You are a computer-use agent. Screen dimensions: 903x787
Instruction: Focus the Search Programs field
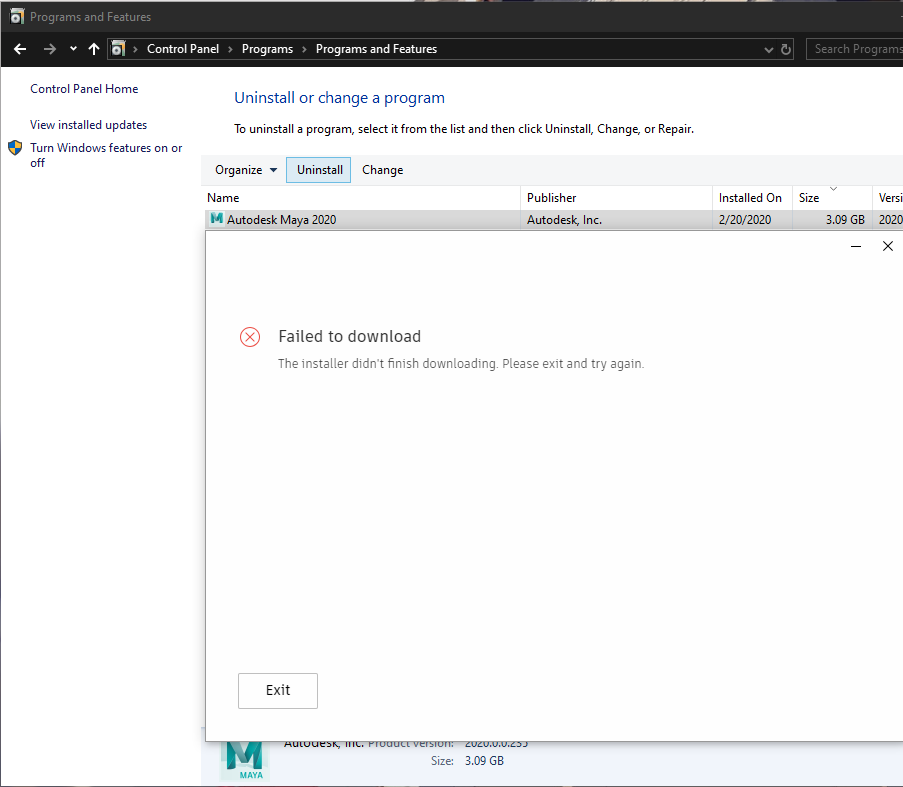click(855, 49)
